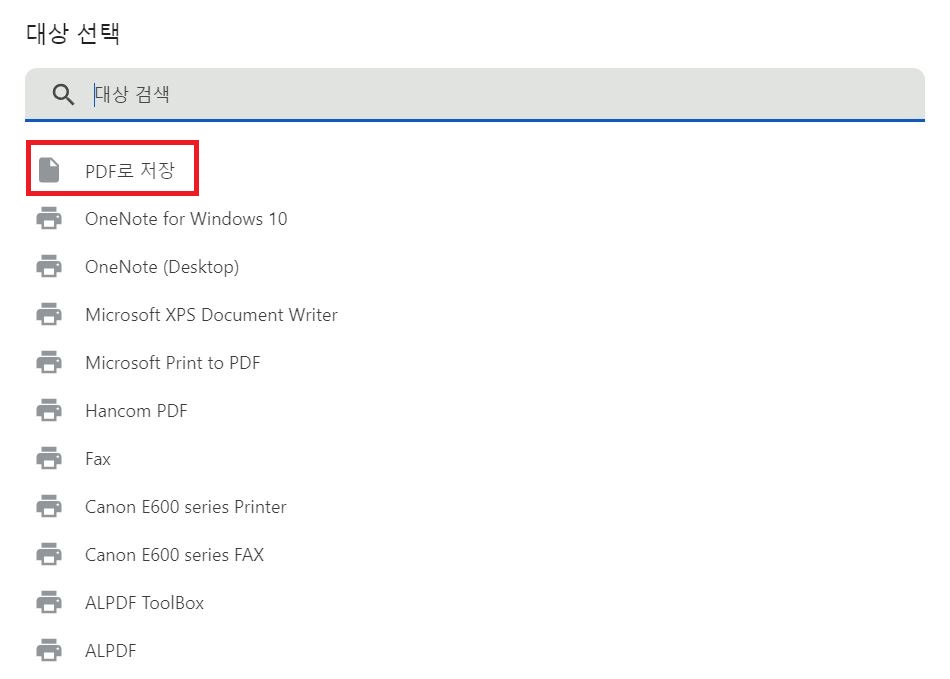The width and height of the screenshot is (950, 679).
Task: Click printer icon for OneNote (Desktop)
Action: (49, 266)
